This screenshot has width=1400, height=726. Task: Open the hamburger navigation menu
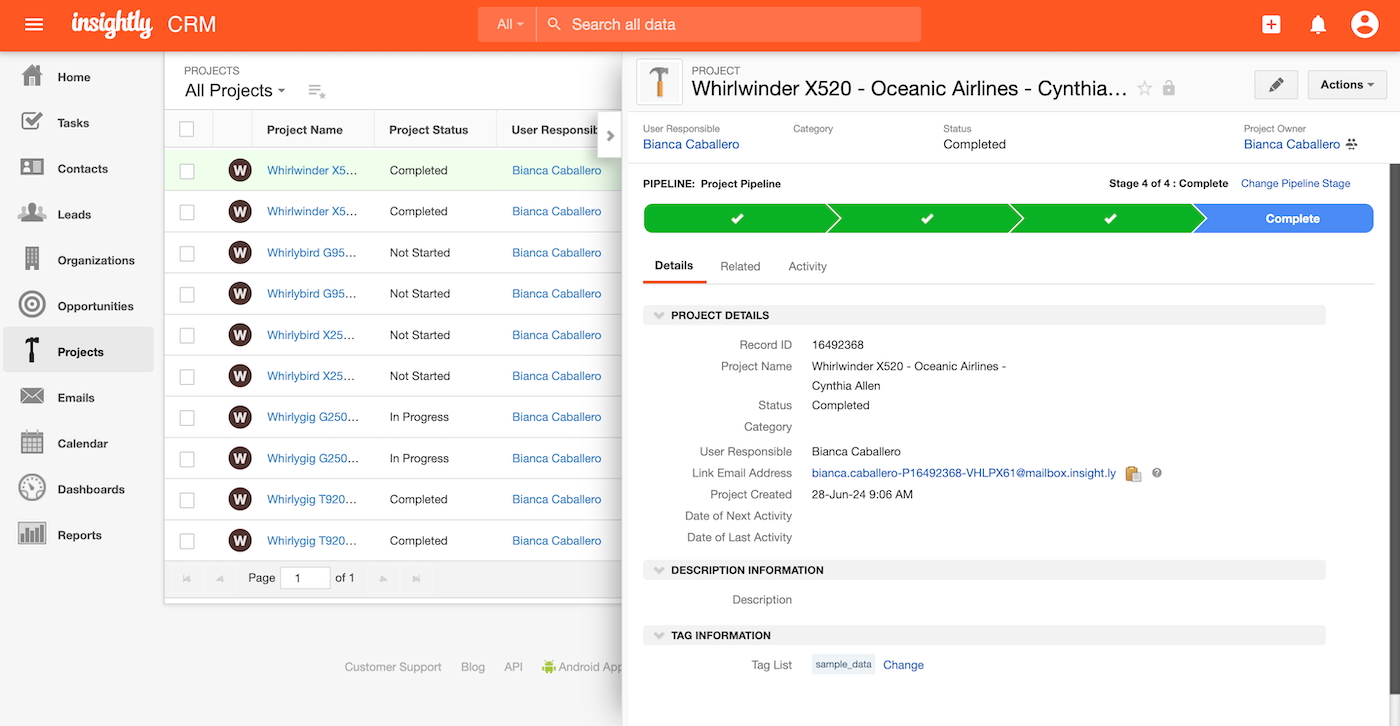tap(34, 24)
